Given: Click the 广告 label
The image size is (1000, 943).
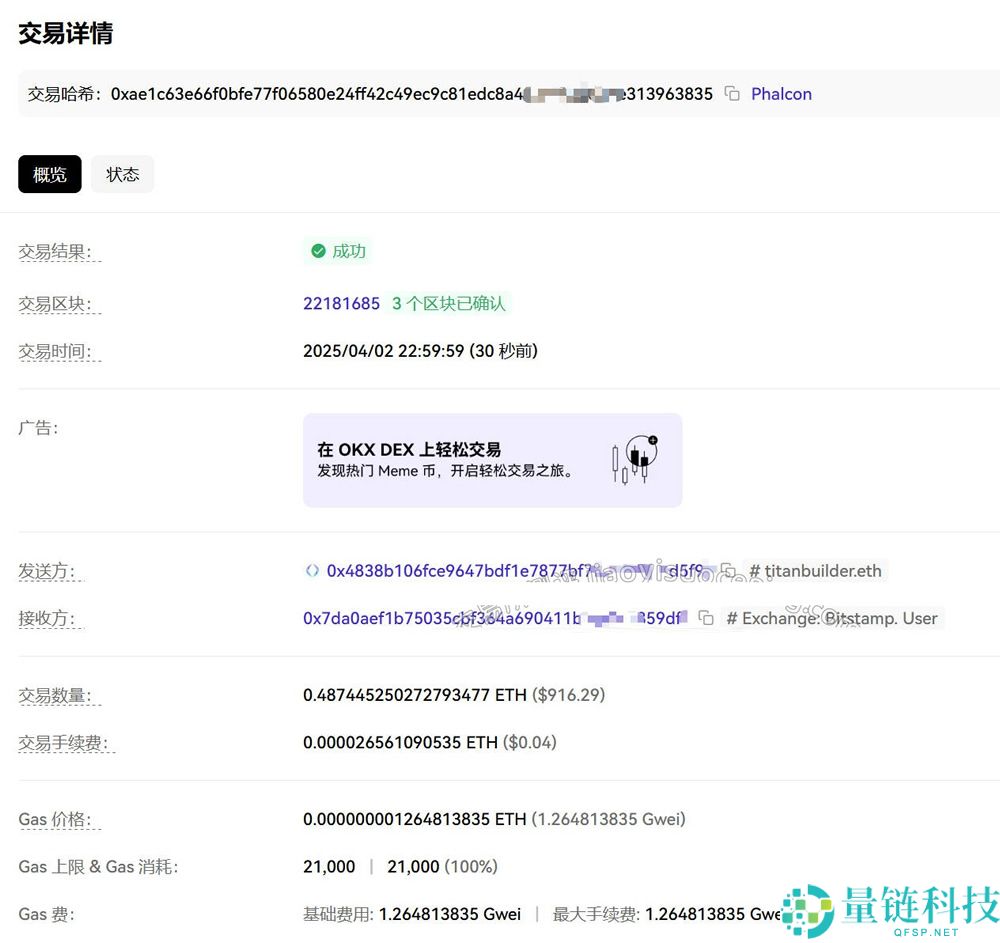Looking at the screenshot, I should [38, 427].
